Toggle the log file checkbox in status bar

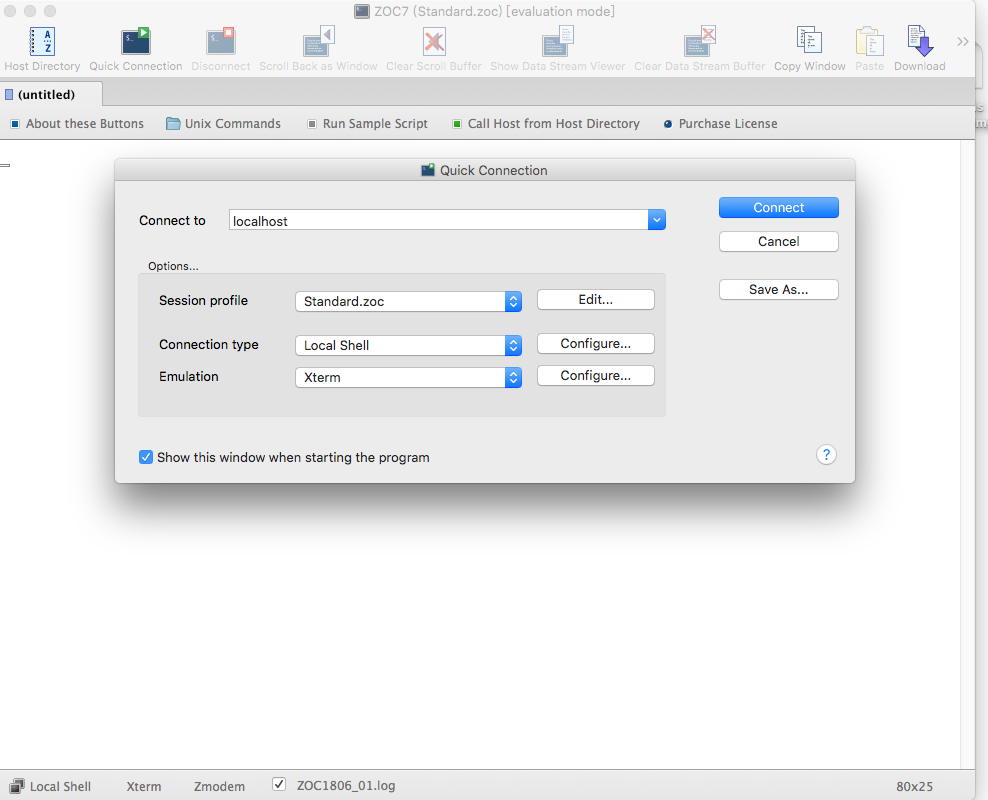[x=279, y=784]
